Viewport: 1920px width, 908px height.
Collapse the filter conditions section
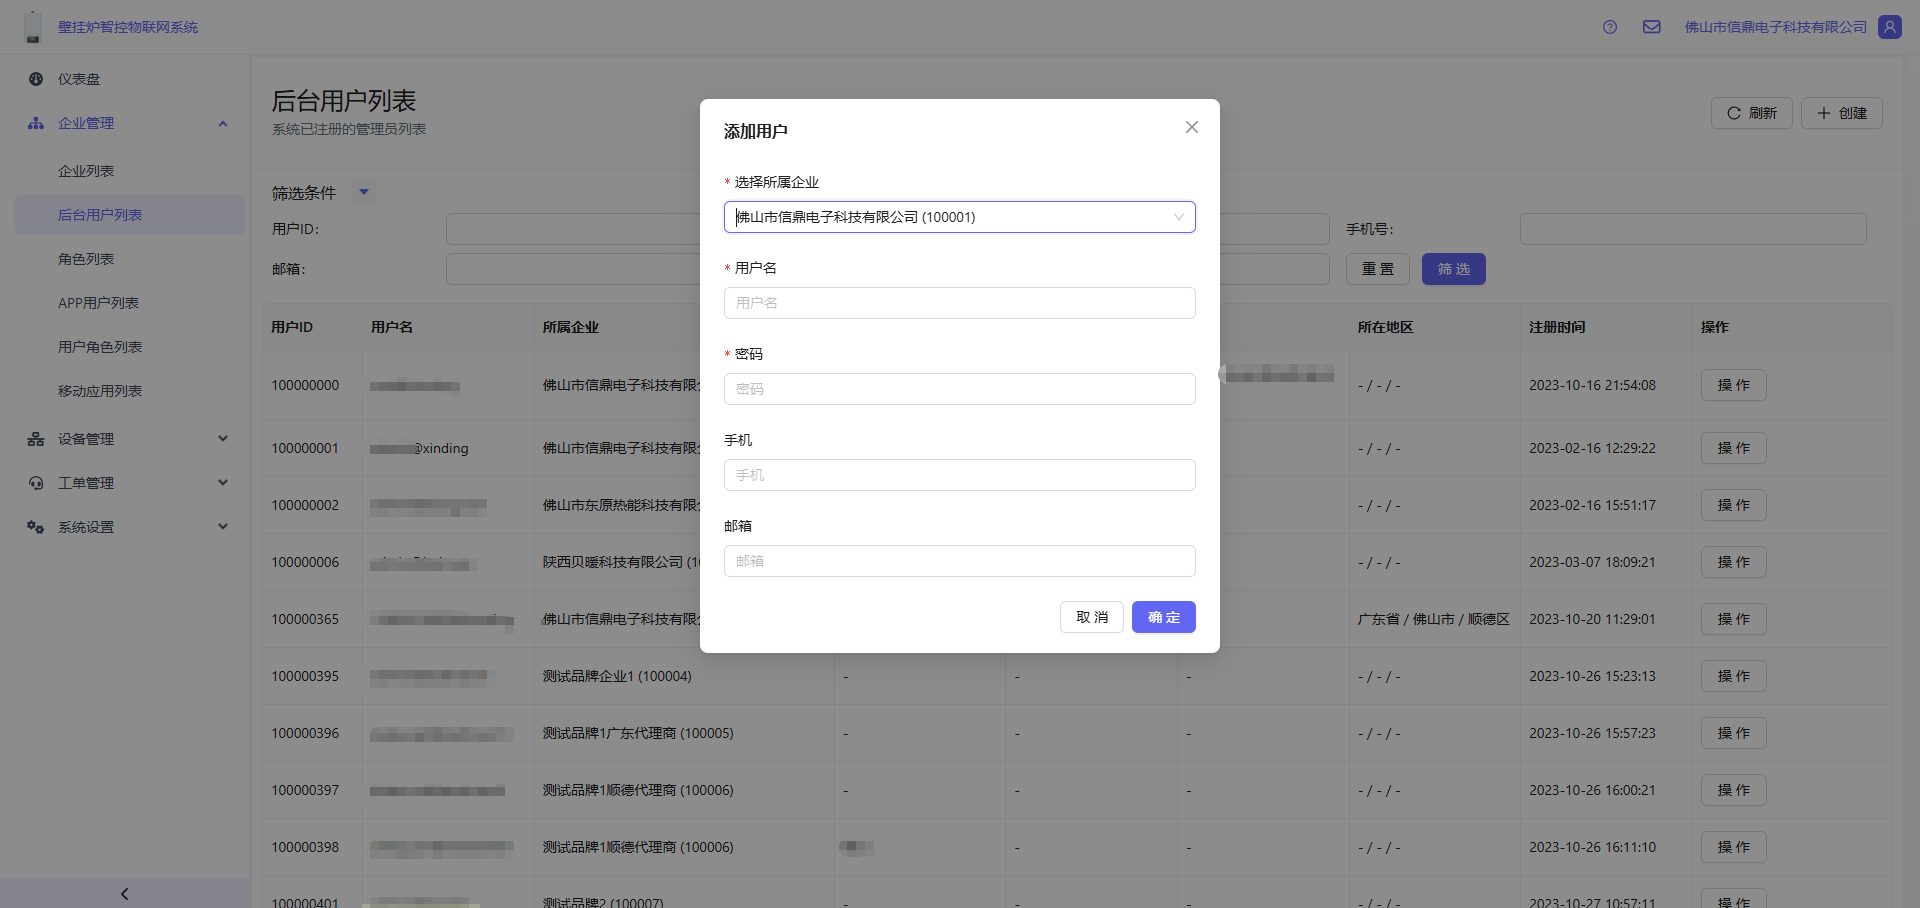tap(364, 192)
